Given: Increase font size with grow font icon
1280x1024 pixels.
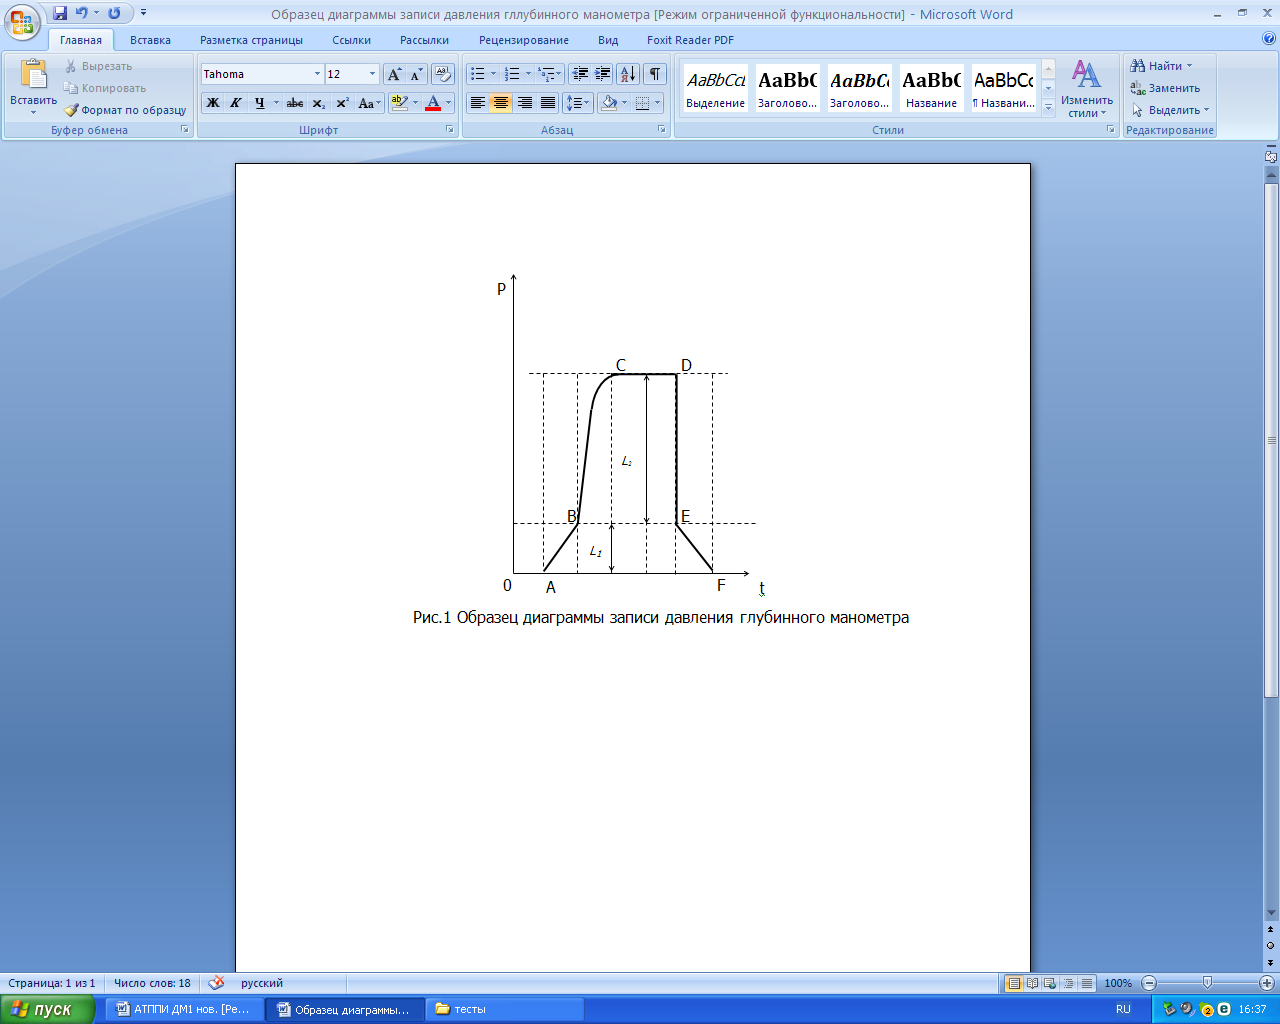Looking at the screenshot, I should click(x=395, y=74).
